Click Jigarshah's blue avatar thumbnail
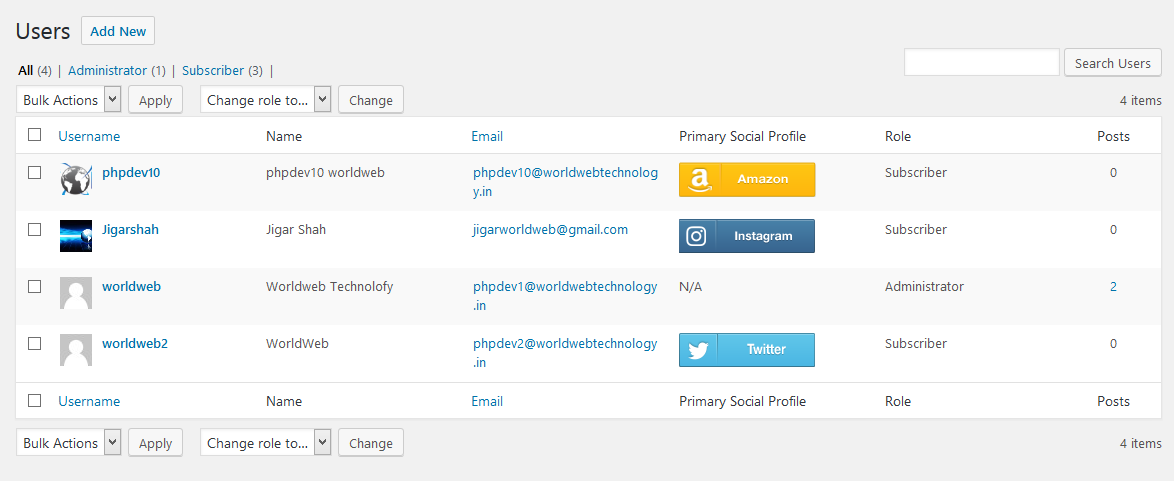 click(x=76, y=236)
